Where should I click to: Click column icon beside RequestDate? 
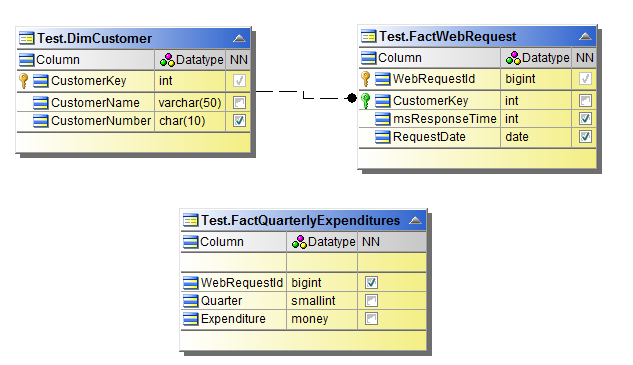pyautogui.click(x=382, y=137)
